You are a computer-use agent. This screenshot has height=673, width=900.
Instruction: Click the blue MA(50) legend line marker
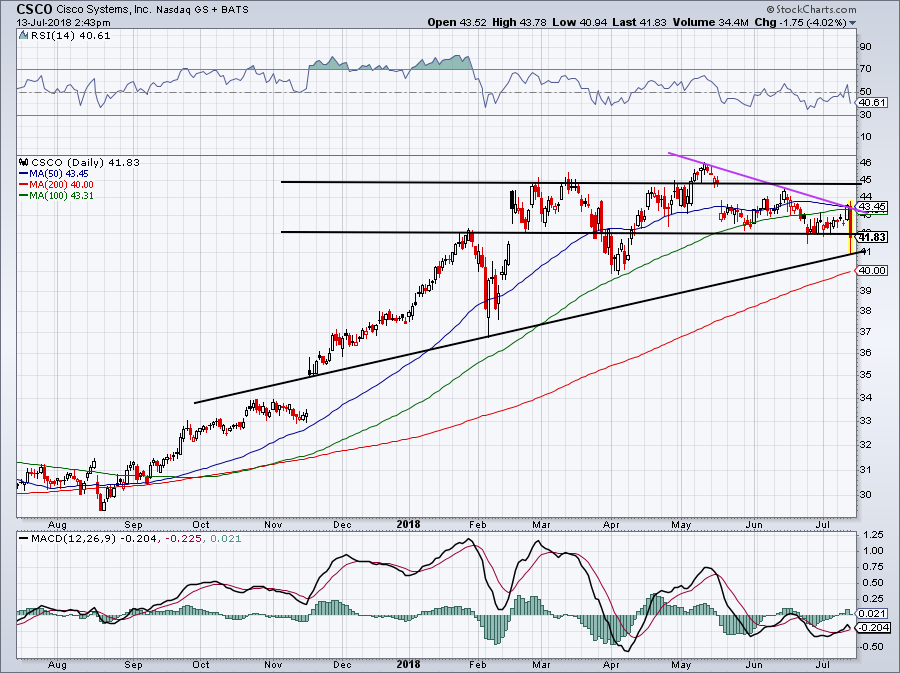click(x=24, y=173)
